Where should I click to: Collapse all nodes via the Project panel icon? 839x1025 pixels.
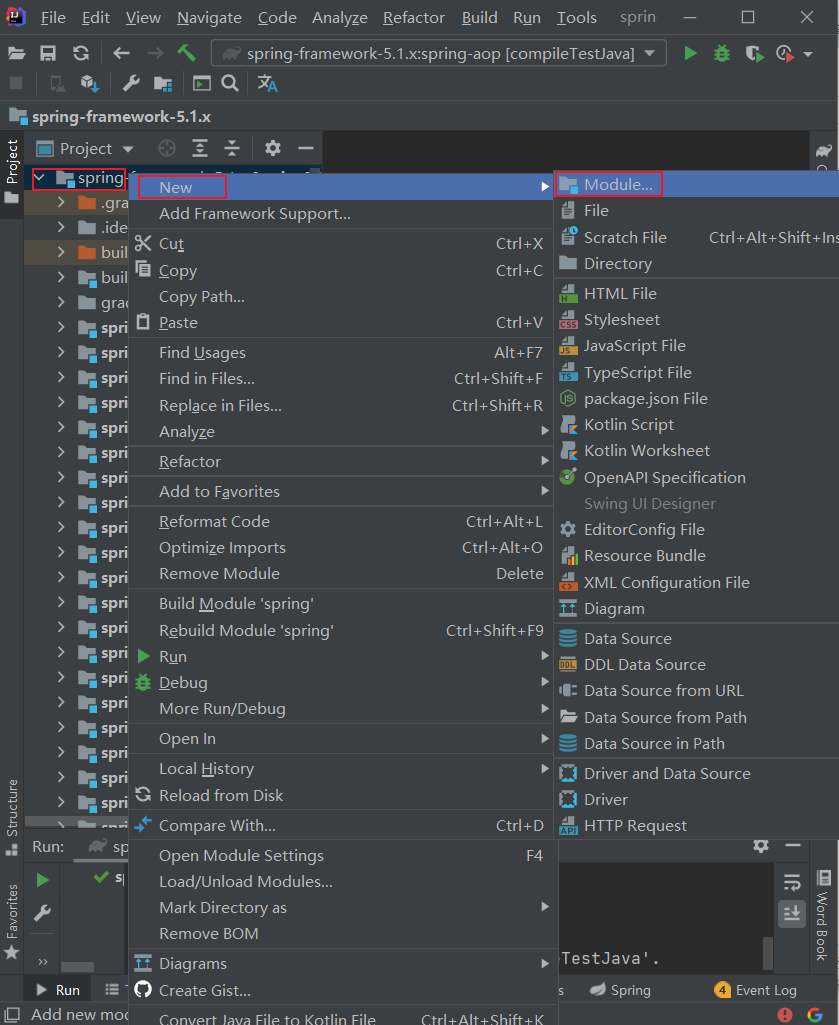(232, 148)
